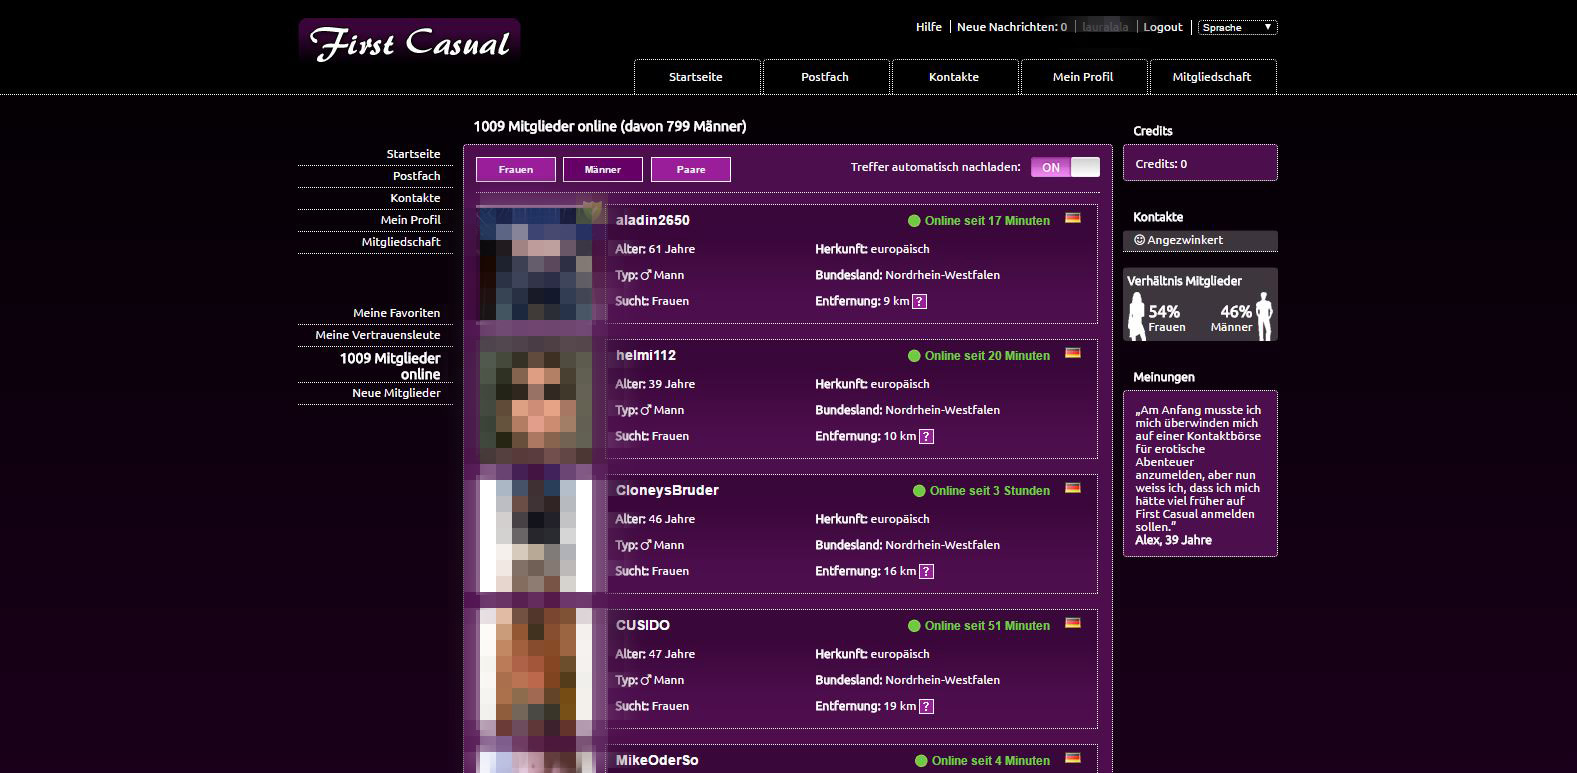Viewport: 1577px width, 773px height.
Task: Open the Startseite tab in the top navigation
Action: coord(696,77)
